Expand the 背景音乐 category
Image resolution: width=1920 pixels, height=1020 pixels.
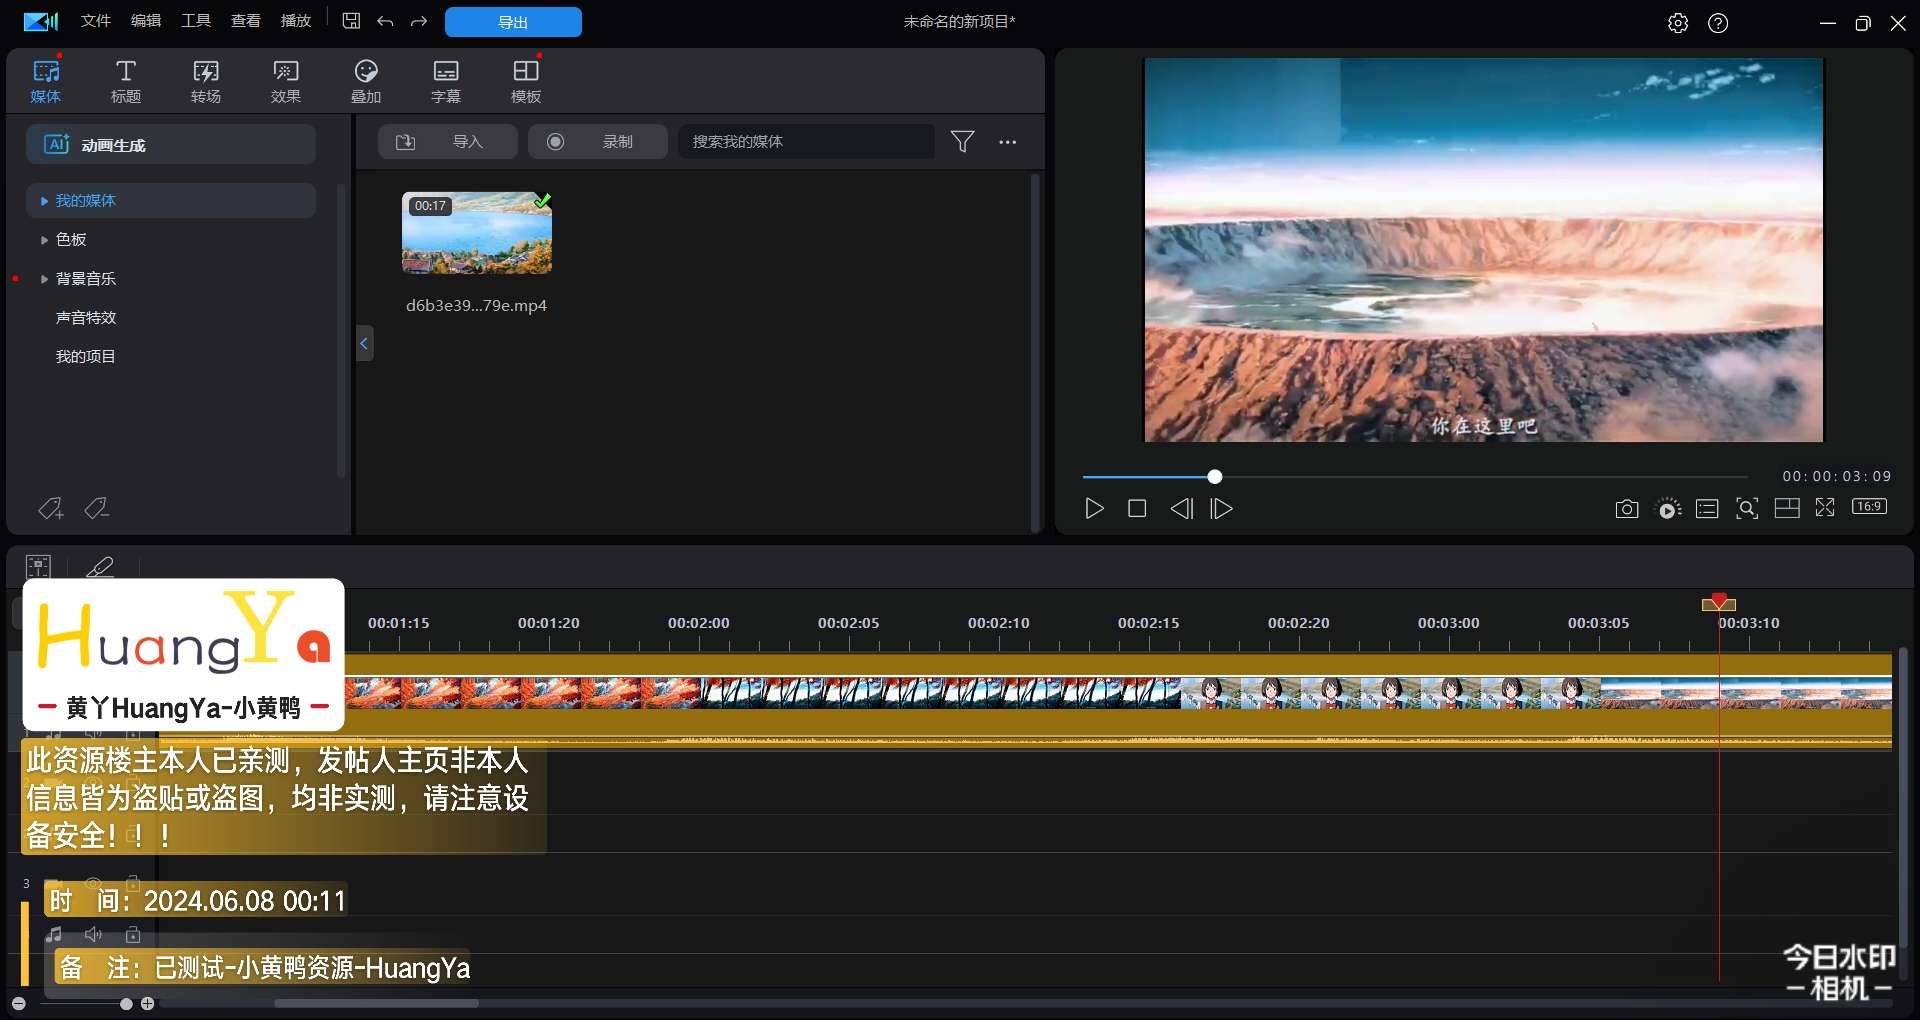pyautogui.click(x=45, y=279)
